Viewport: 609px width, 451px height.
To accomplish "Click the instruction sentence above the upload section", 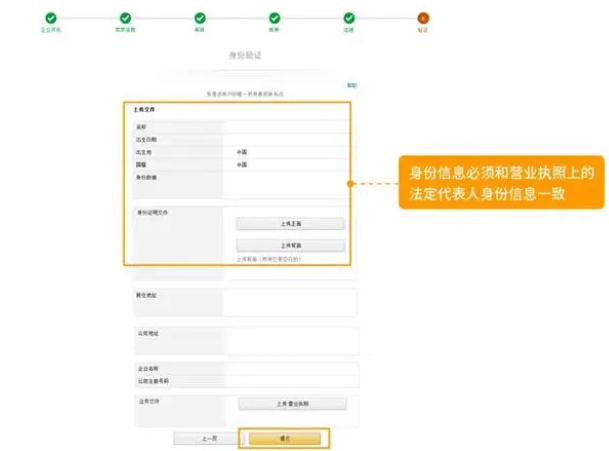I will pos(245,94).
